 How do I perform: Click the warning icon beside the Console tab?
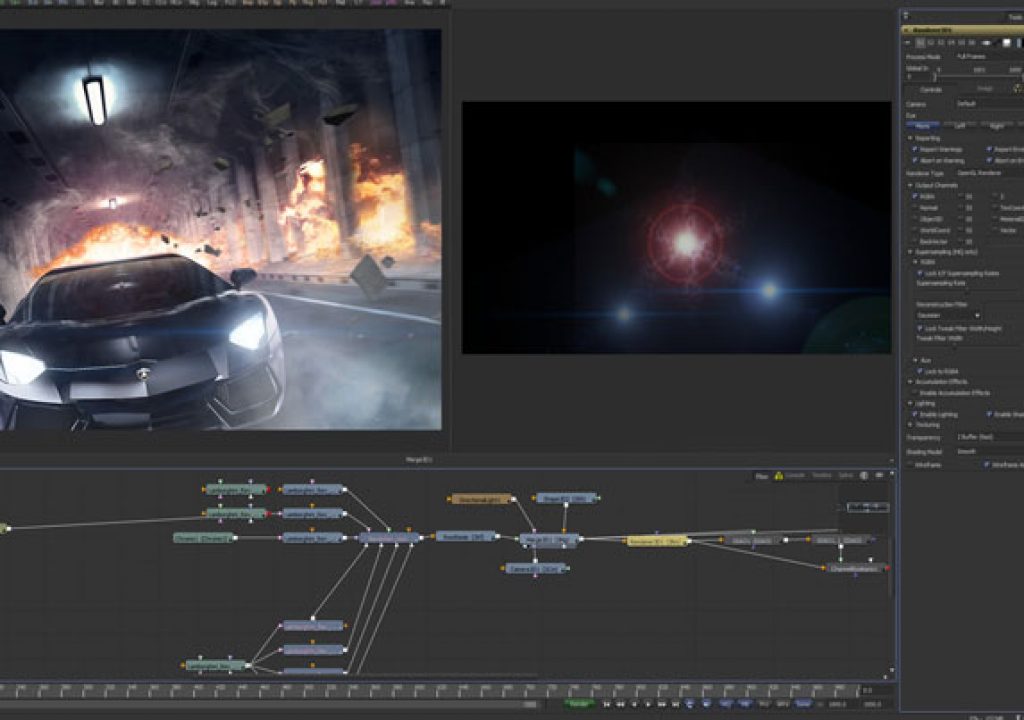pos(778,476)
